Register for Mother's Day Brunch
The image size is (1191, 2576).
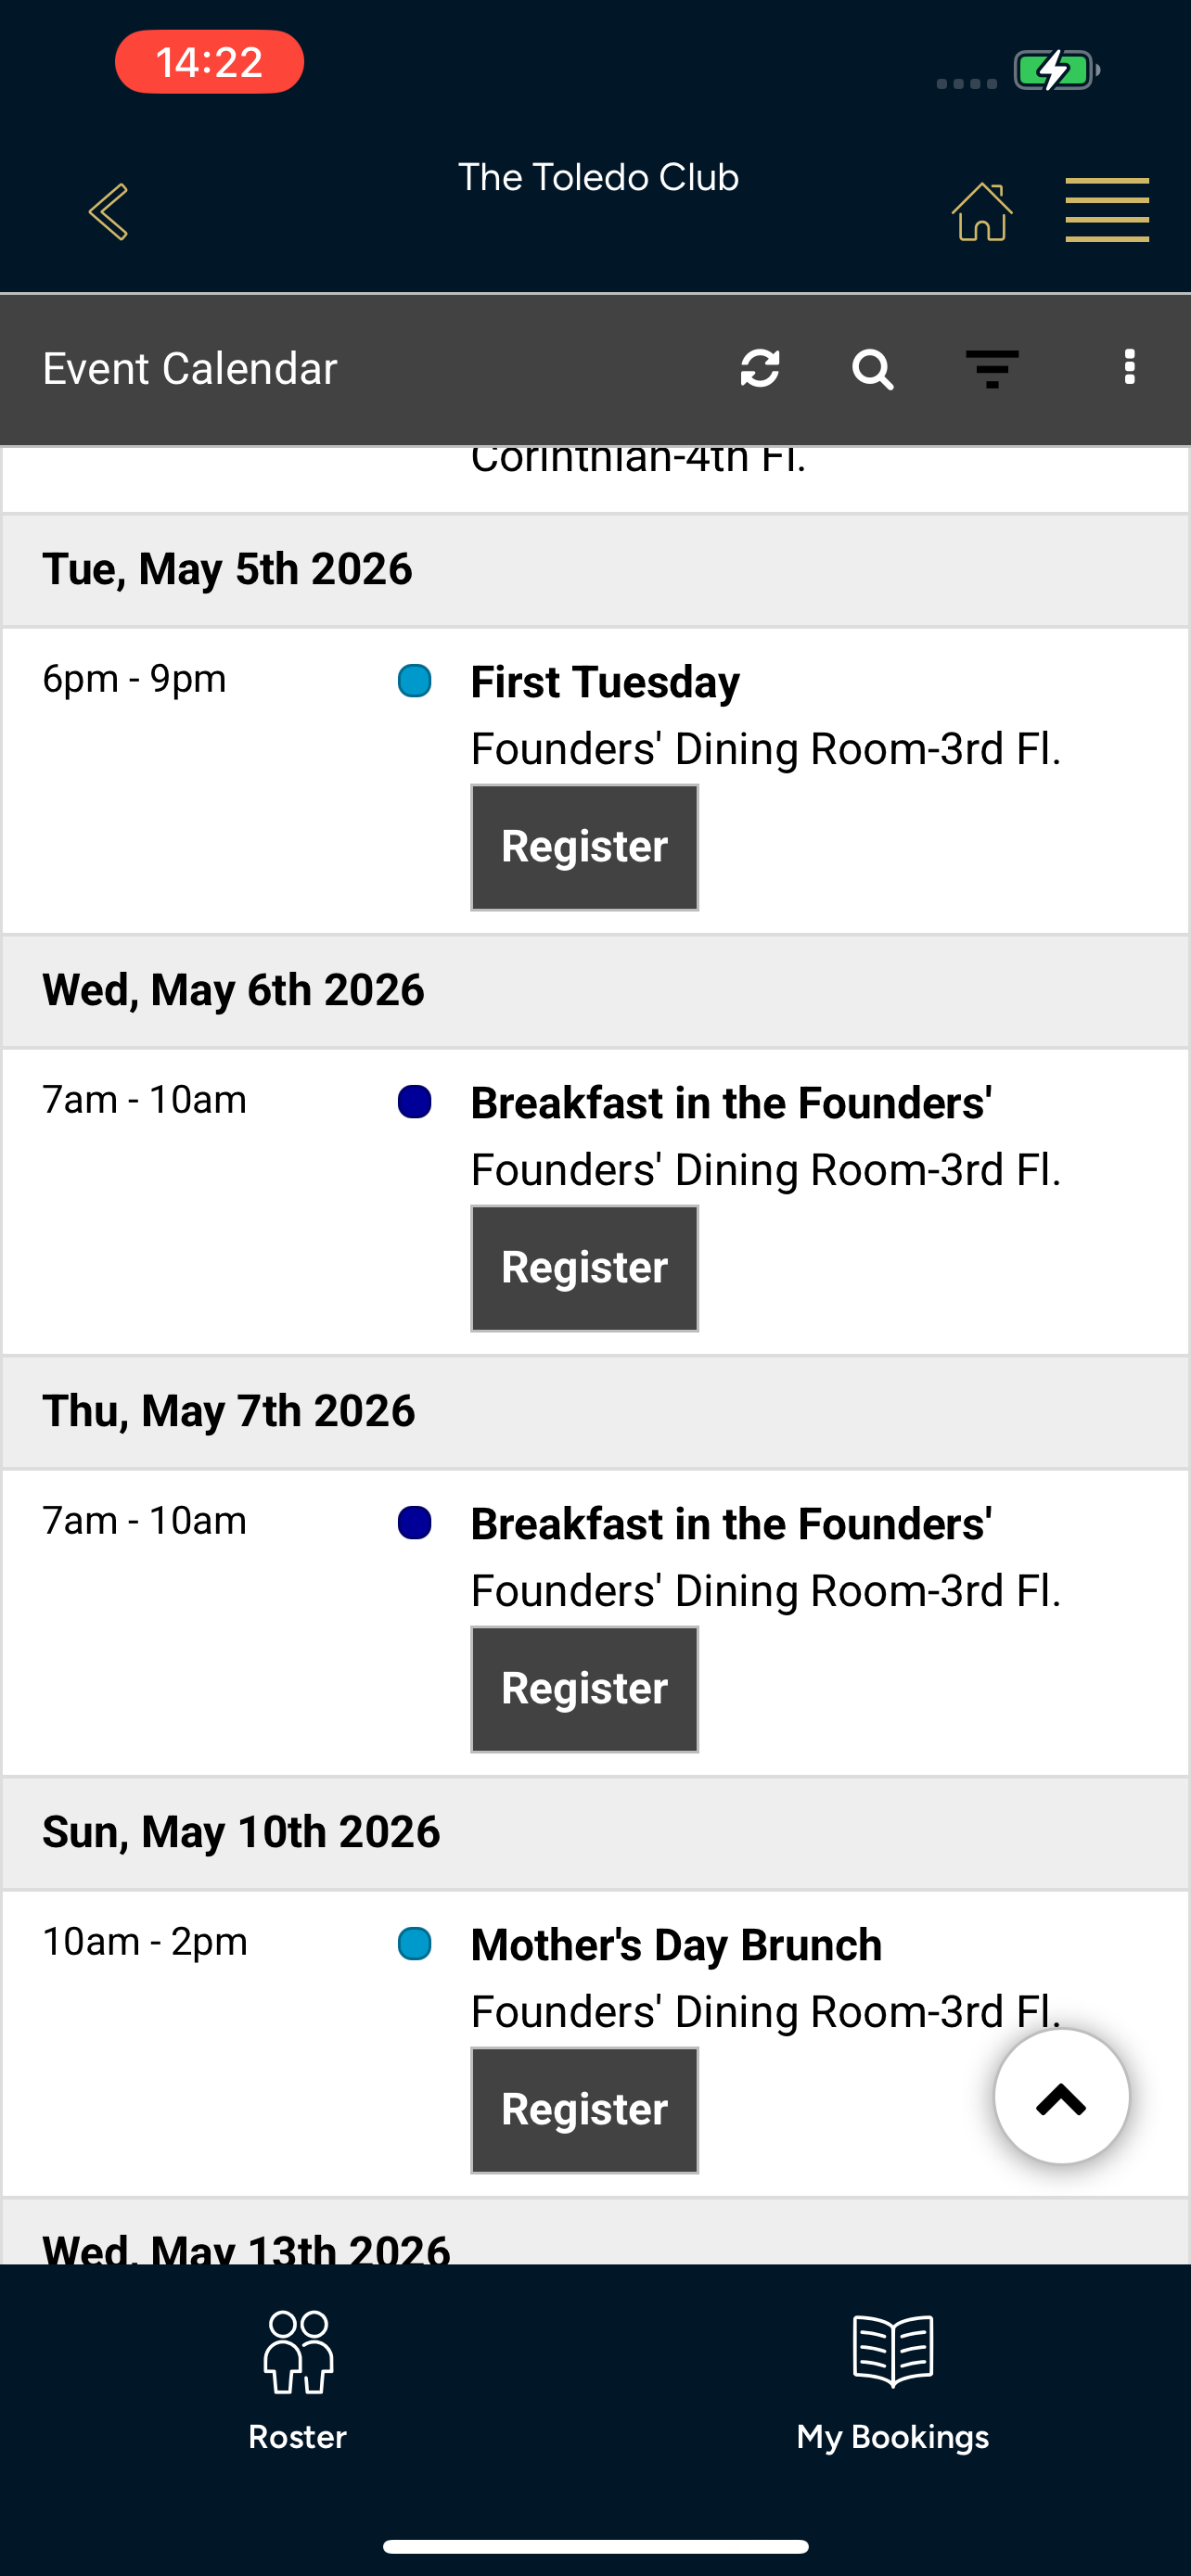pos(585,2110)
